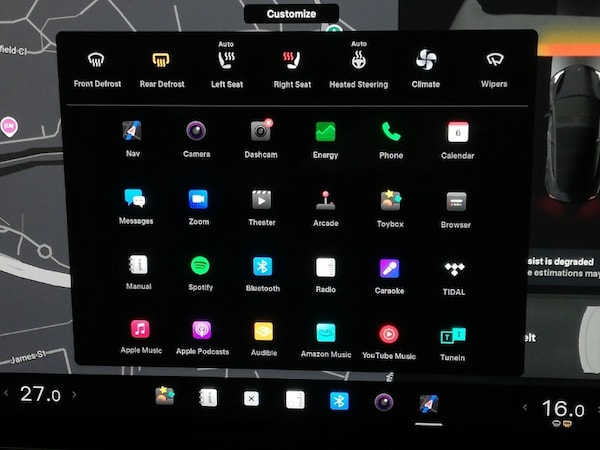Open the TIDAL music app
The image size is (600, 450).
click(x=455, y=269)
